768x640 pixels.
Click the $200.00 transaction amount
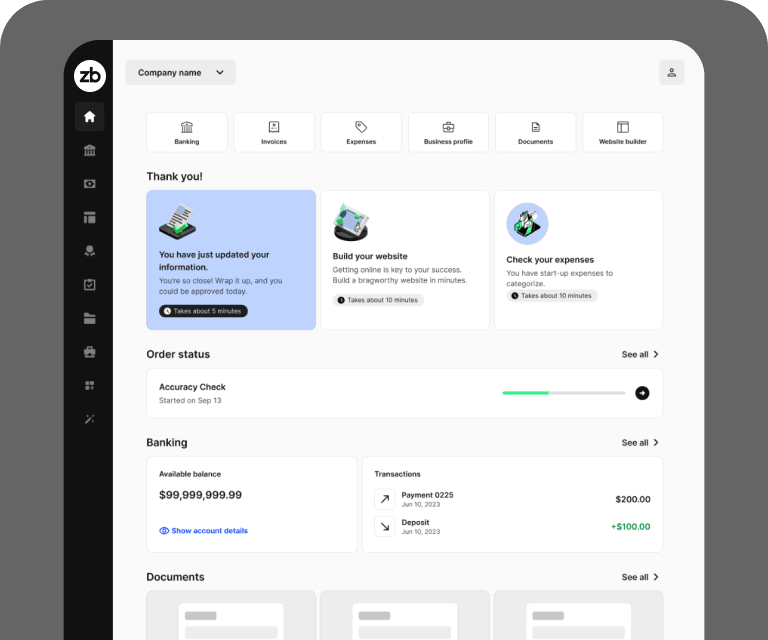[x=633, y=499]
